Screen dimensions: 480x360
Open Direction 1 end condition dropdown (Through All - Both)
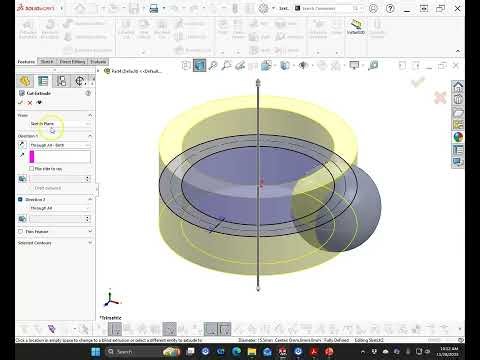60,145
